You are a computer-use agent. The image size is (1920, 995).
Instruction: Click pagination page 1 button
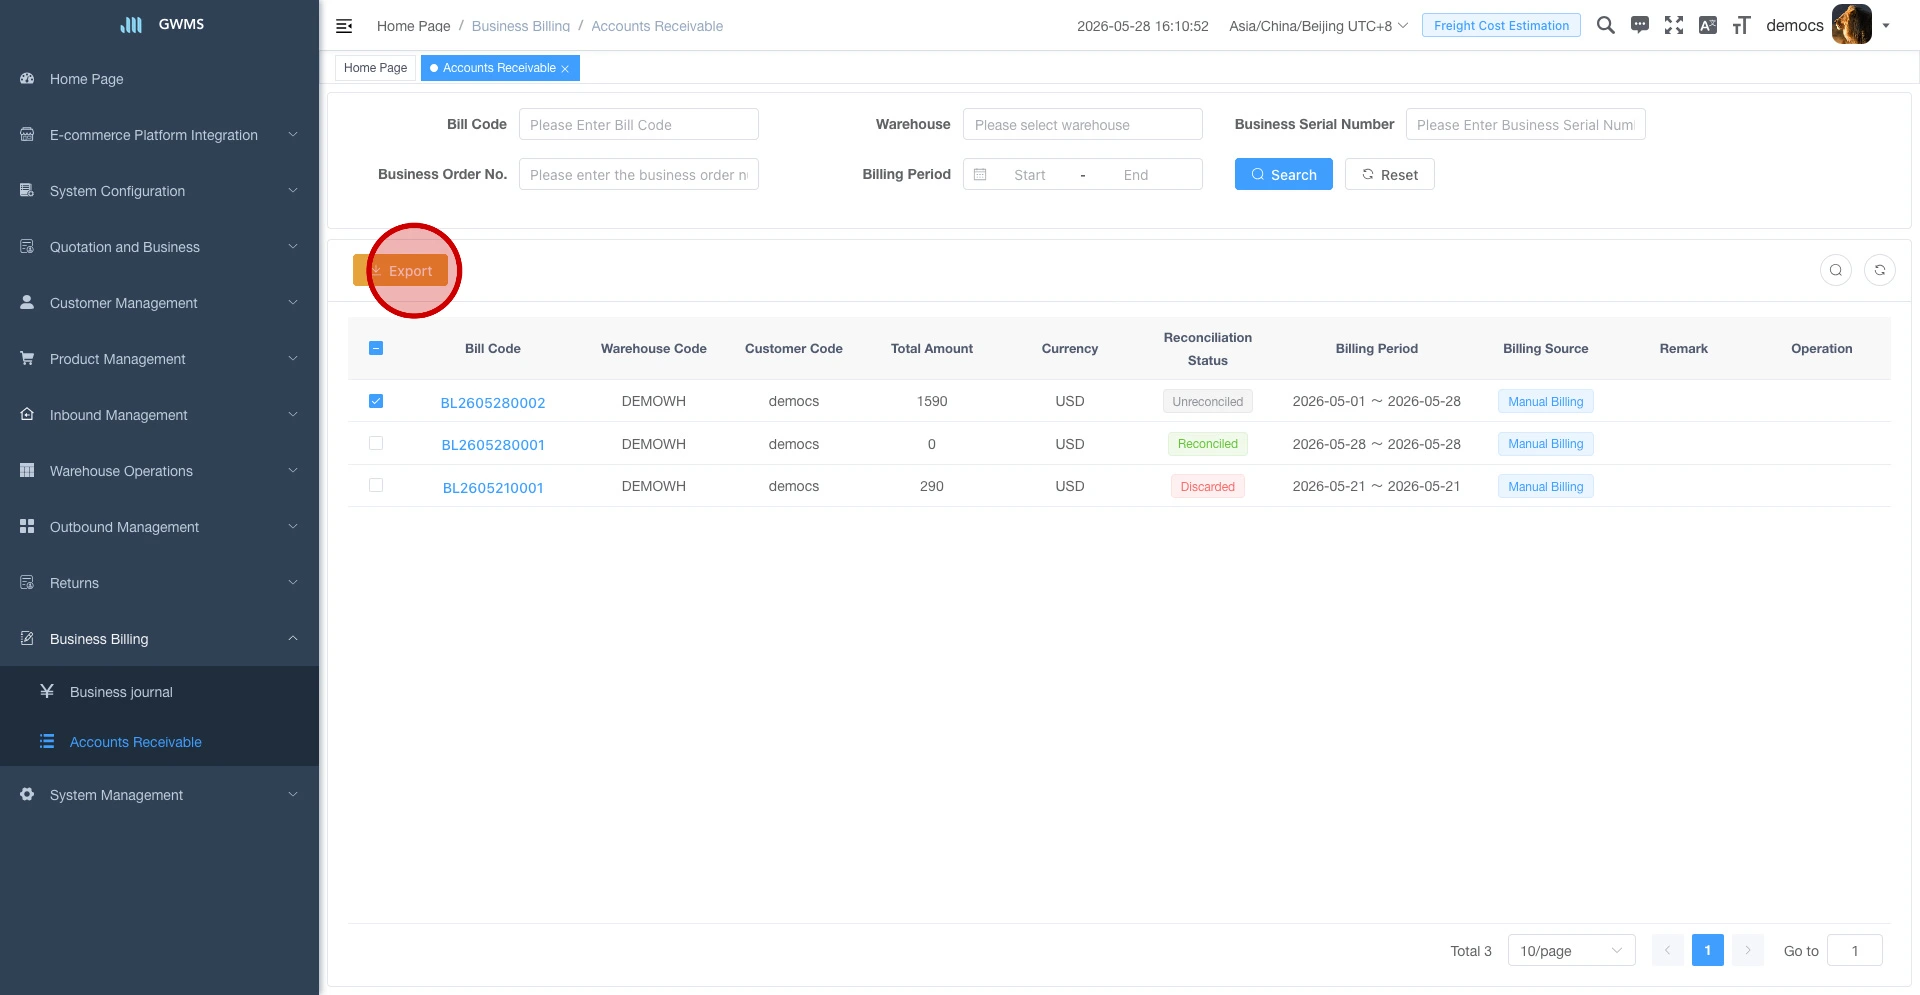[x=1708, y=950]
